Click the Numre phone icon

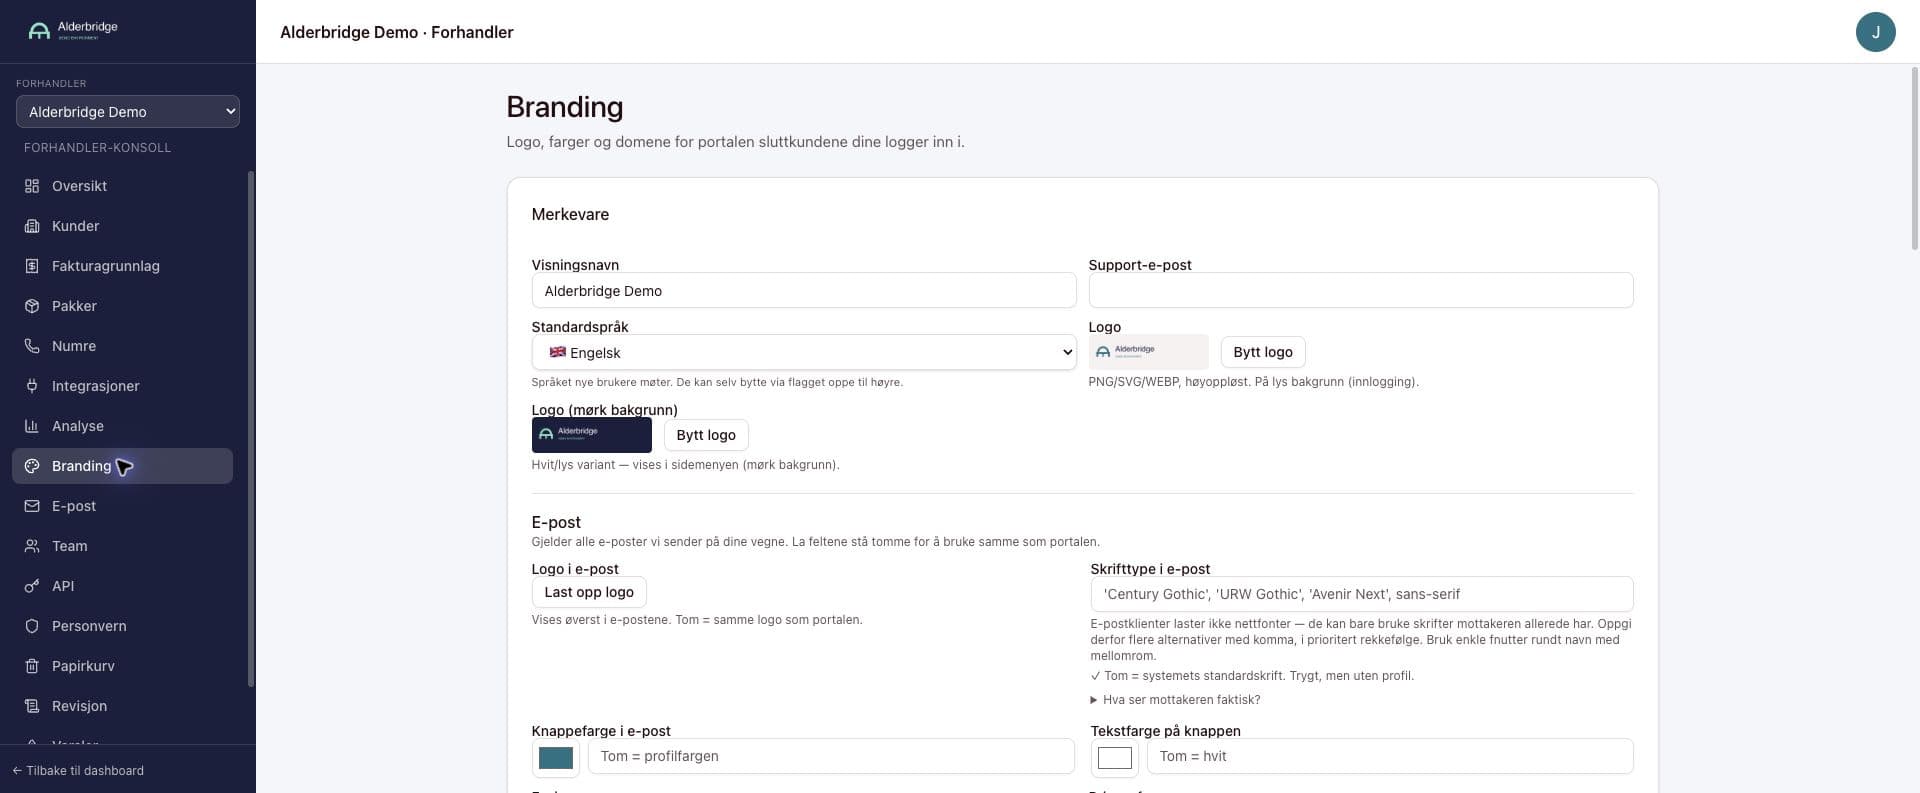[32, 346]
